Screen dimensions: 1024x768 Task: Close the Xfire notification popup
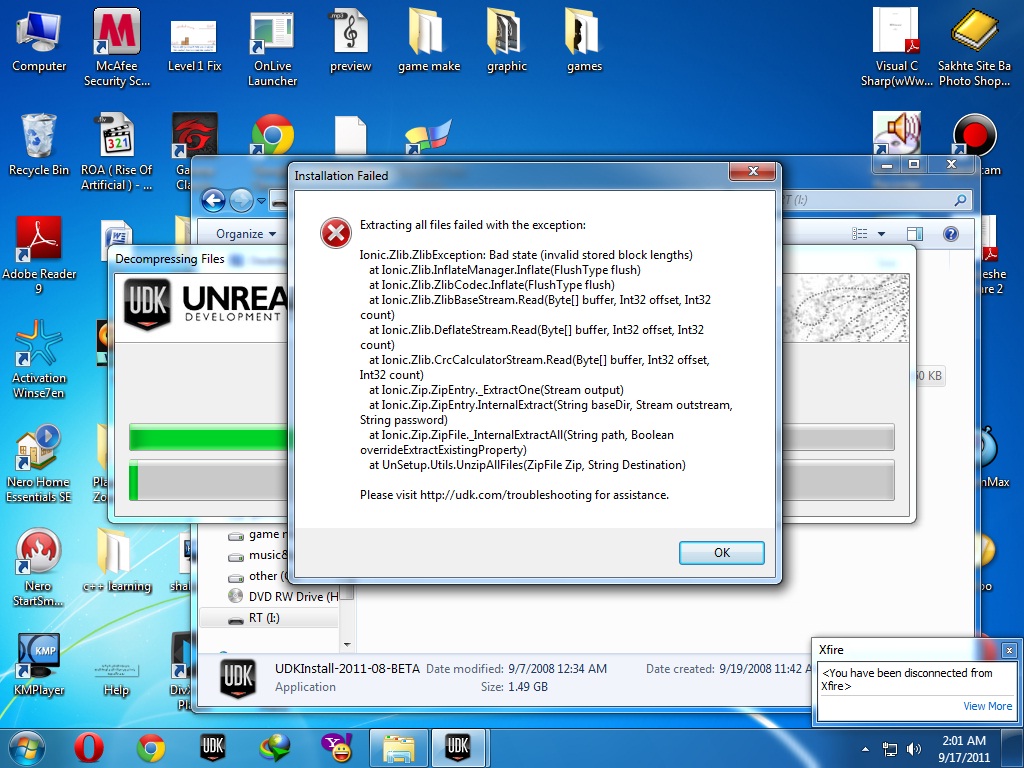1008,650
